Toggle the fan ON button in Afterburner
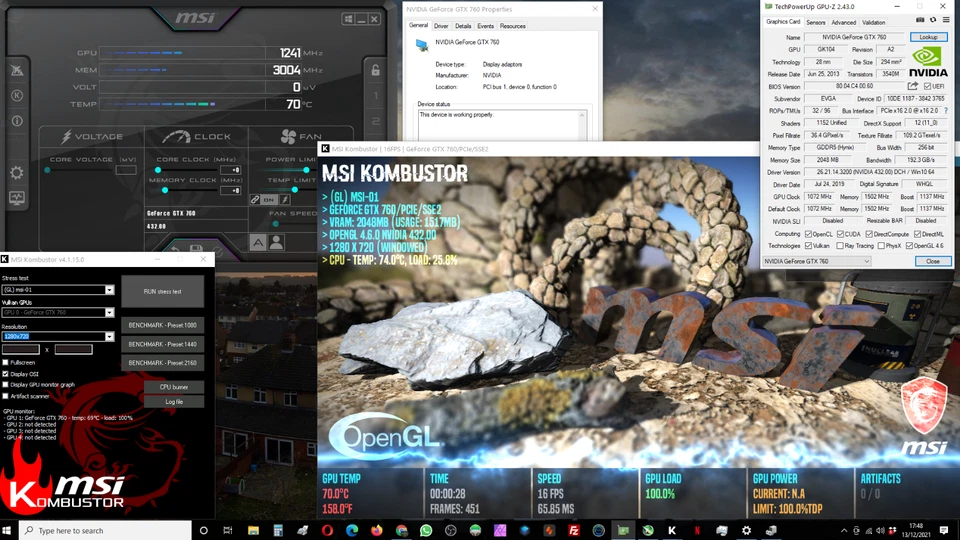 pos(269,200)
